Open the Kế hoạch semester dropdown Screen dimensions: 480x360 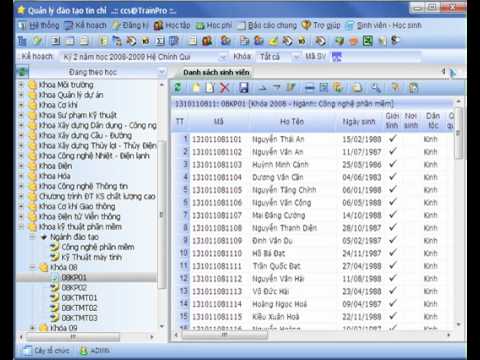point(223,57)
